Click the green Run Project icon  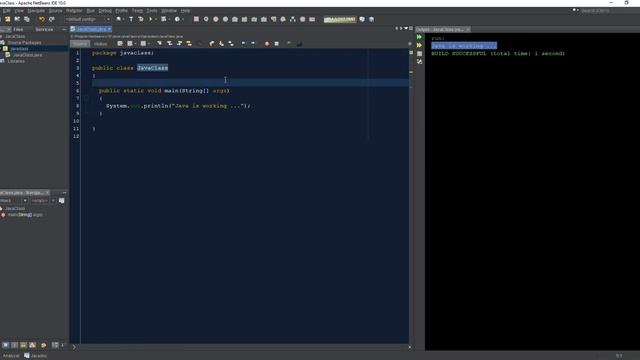pyautogui.click(x=151, y=19)
